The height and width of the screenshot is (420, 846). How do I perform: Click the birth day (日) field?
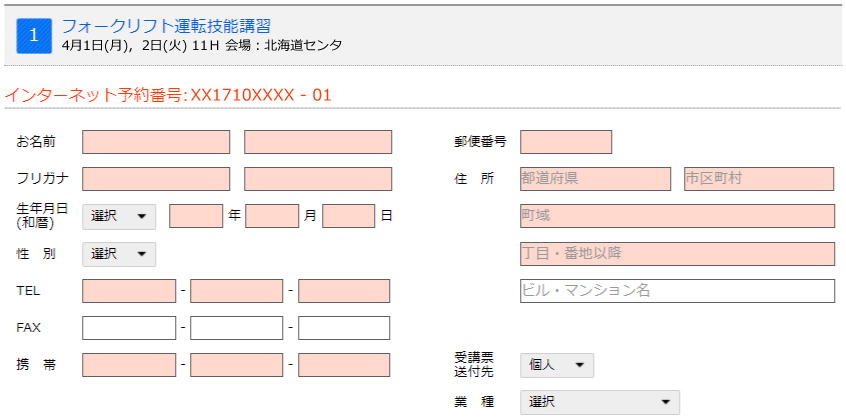tap(349, 216)
